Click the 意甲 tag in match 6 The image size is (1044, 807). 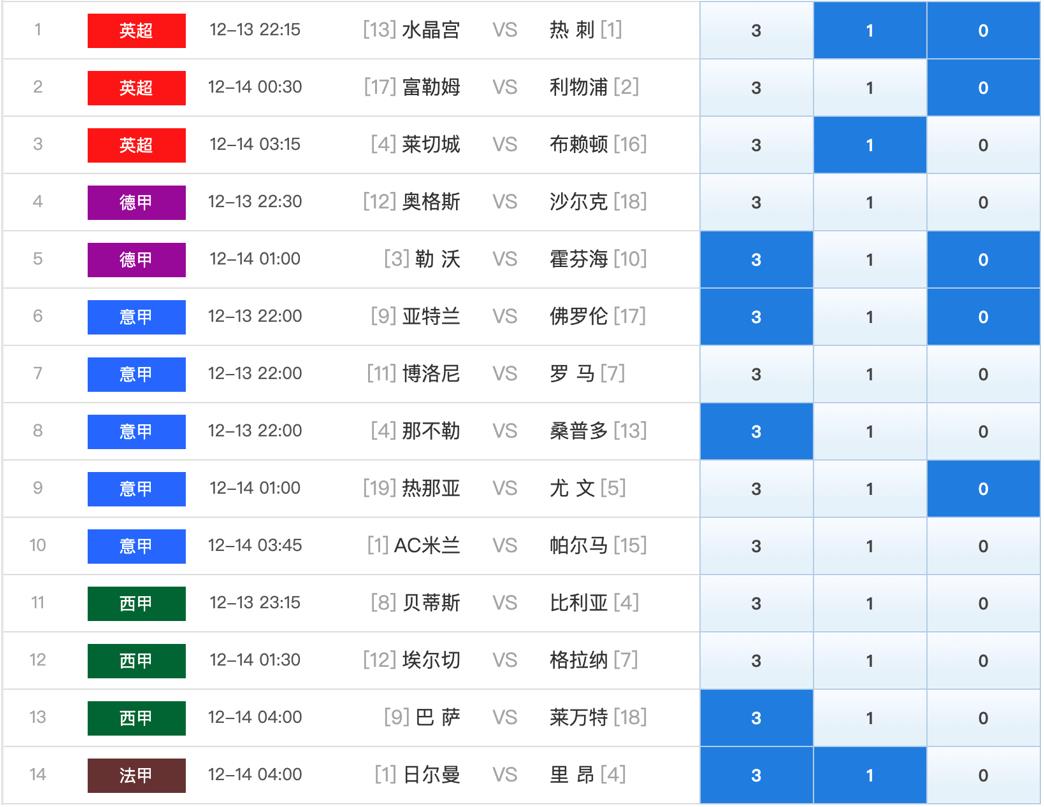(x=136, y=317)
